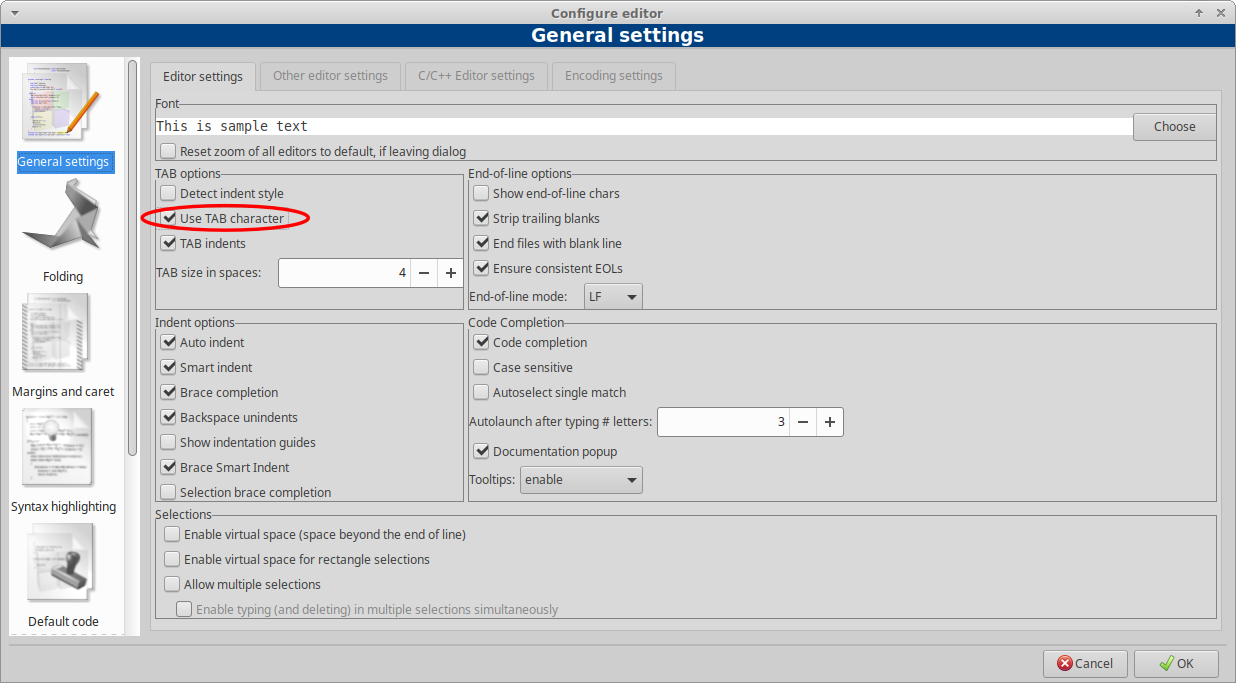Screen dimensions: 1236x683
Task: Open Default code settings icon
Action: 62,565
